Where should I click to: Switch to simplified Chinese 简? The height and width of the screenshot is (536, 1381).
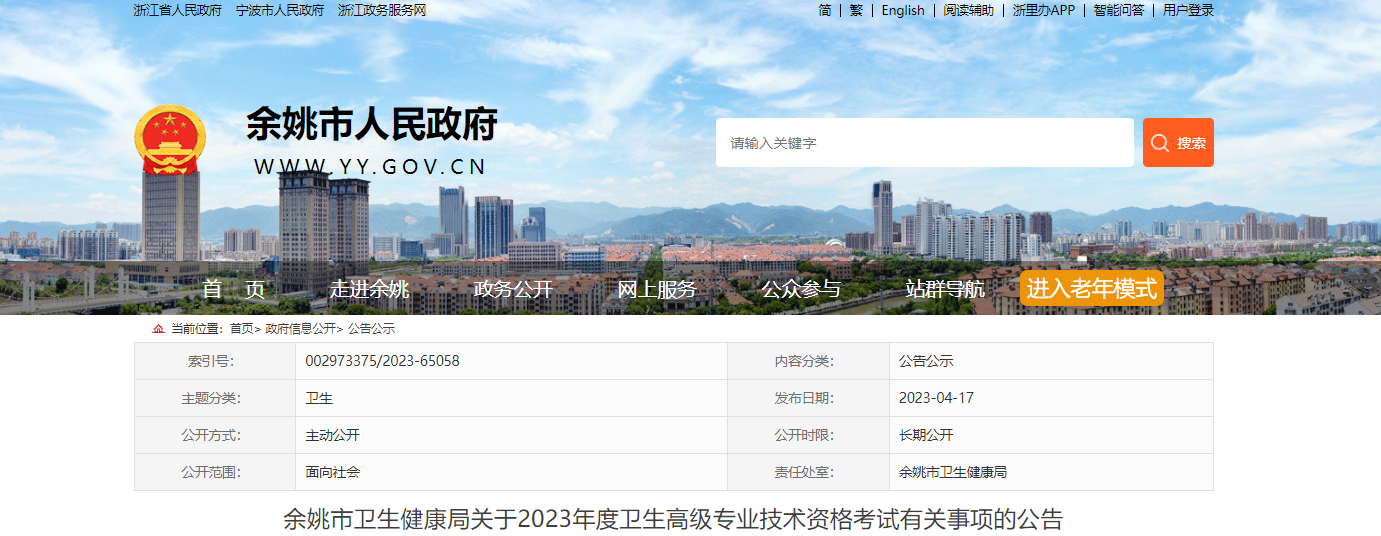click(825, 10)
